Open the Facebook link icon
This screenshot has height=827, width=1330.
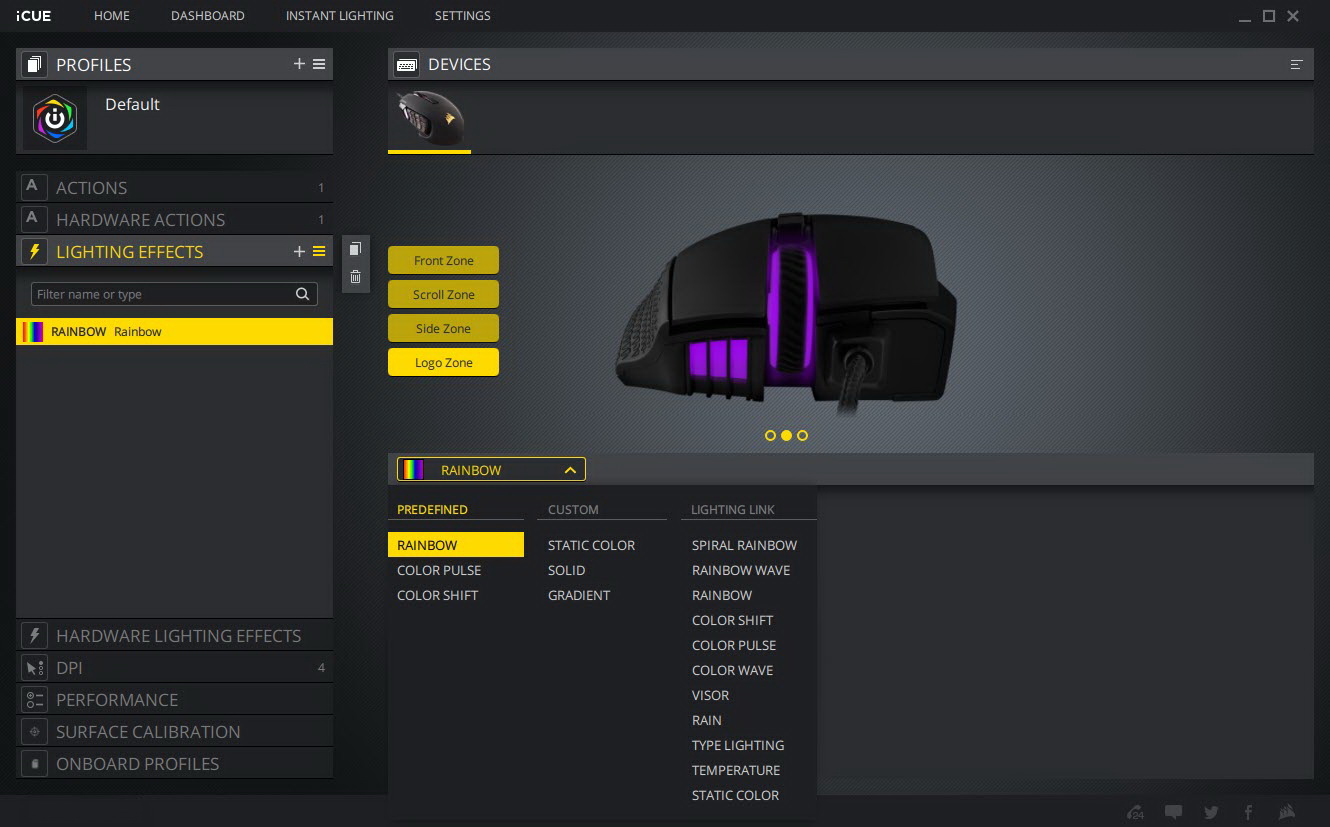1248,812
